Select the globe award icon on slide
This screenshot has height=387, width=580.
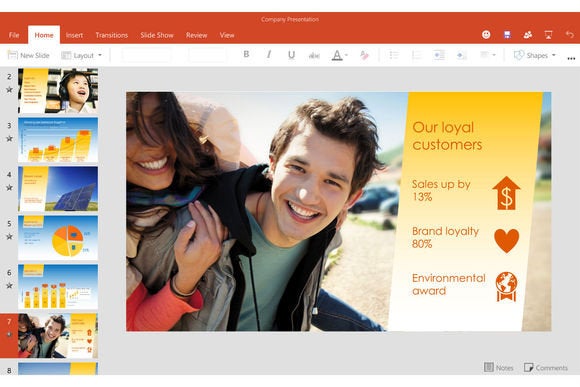(506, 287)
